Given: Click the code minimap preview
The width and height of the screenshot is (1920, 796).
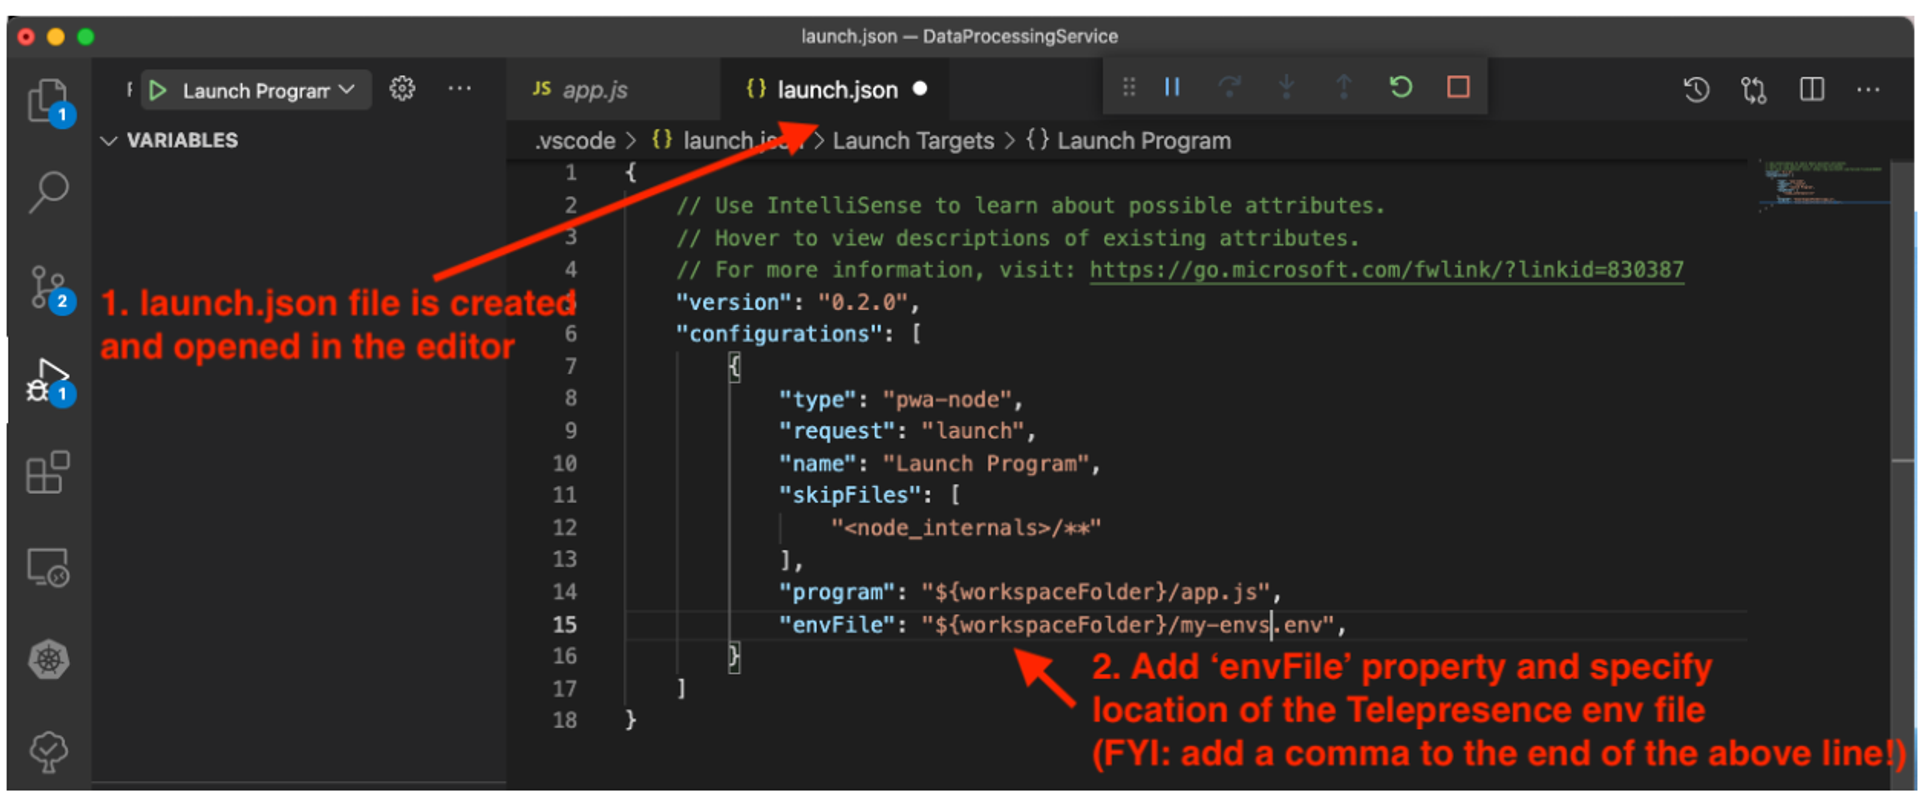Looking at the screenshot, I should point(1822,184).
